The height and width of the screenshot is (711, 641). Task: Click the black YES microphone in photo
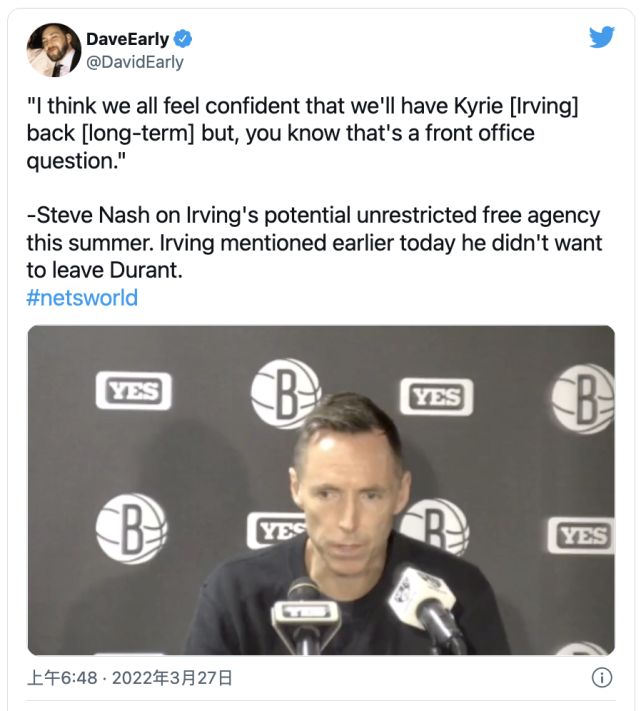coord(306,615)
